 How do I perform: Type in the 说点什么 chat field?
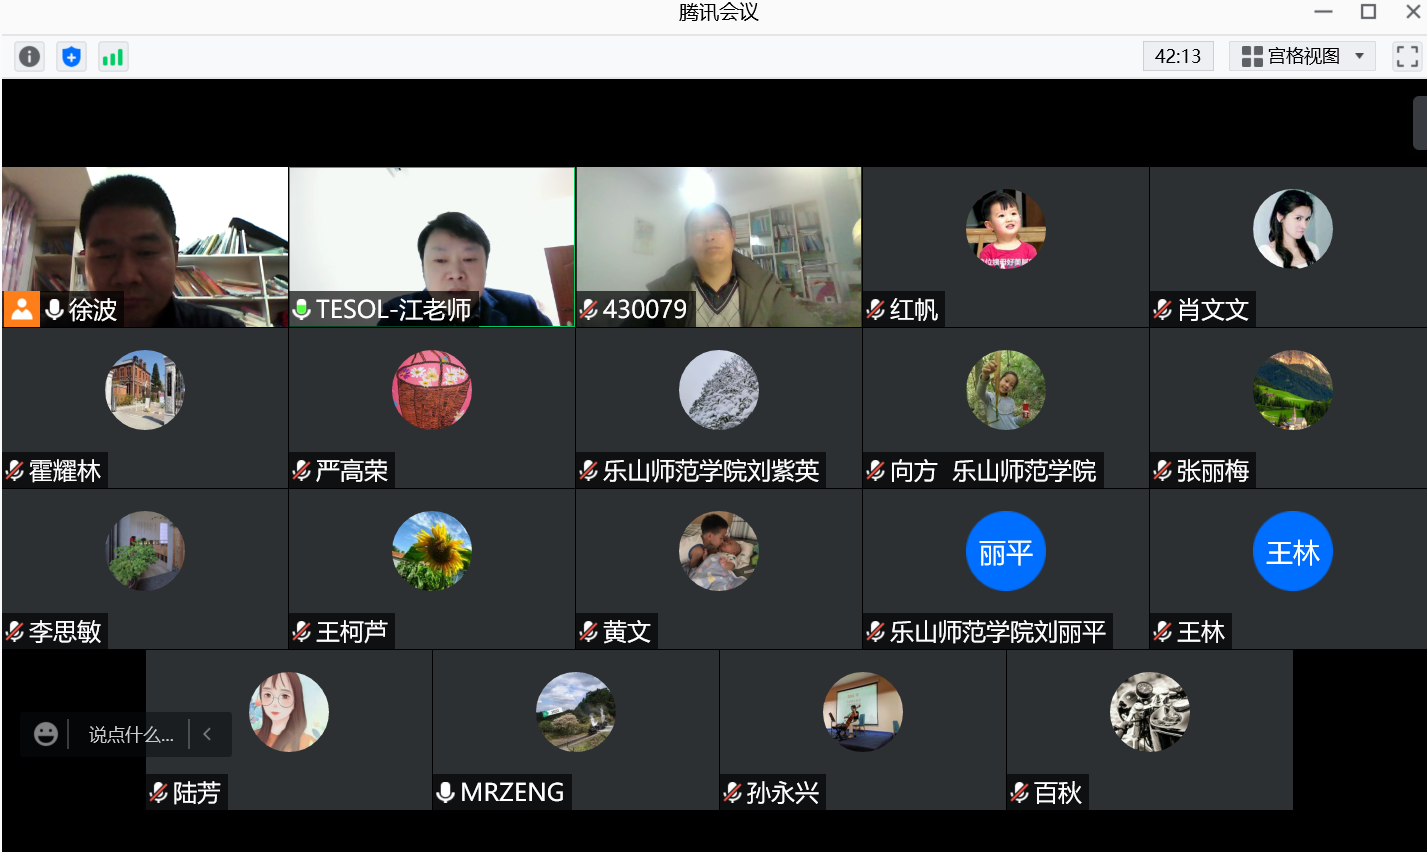point(130,735)
